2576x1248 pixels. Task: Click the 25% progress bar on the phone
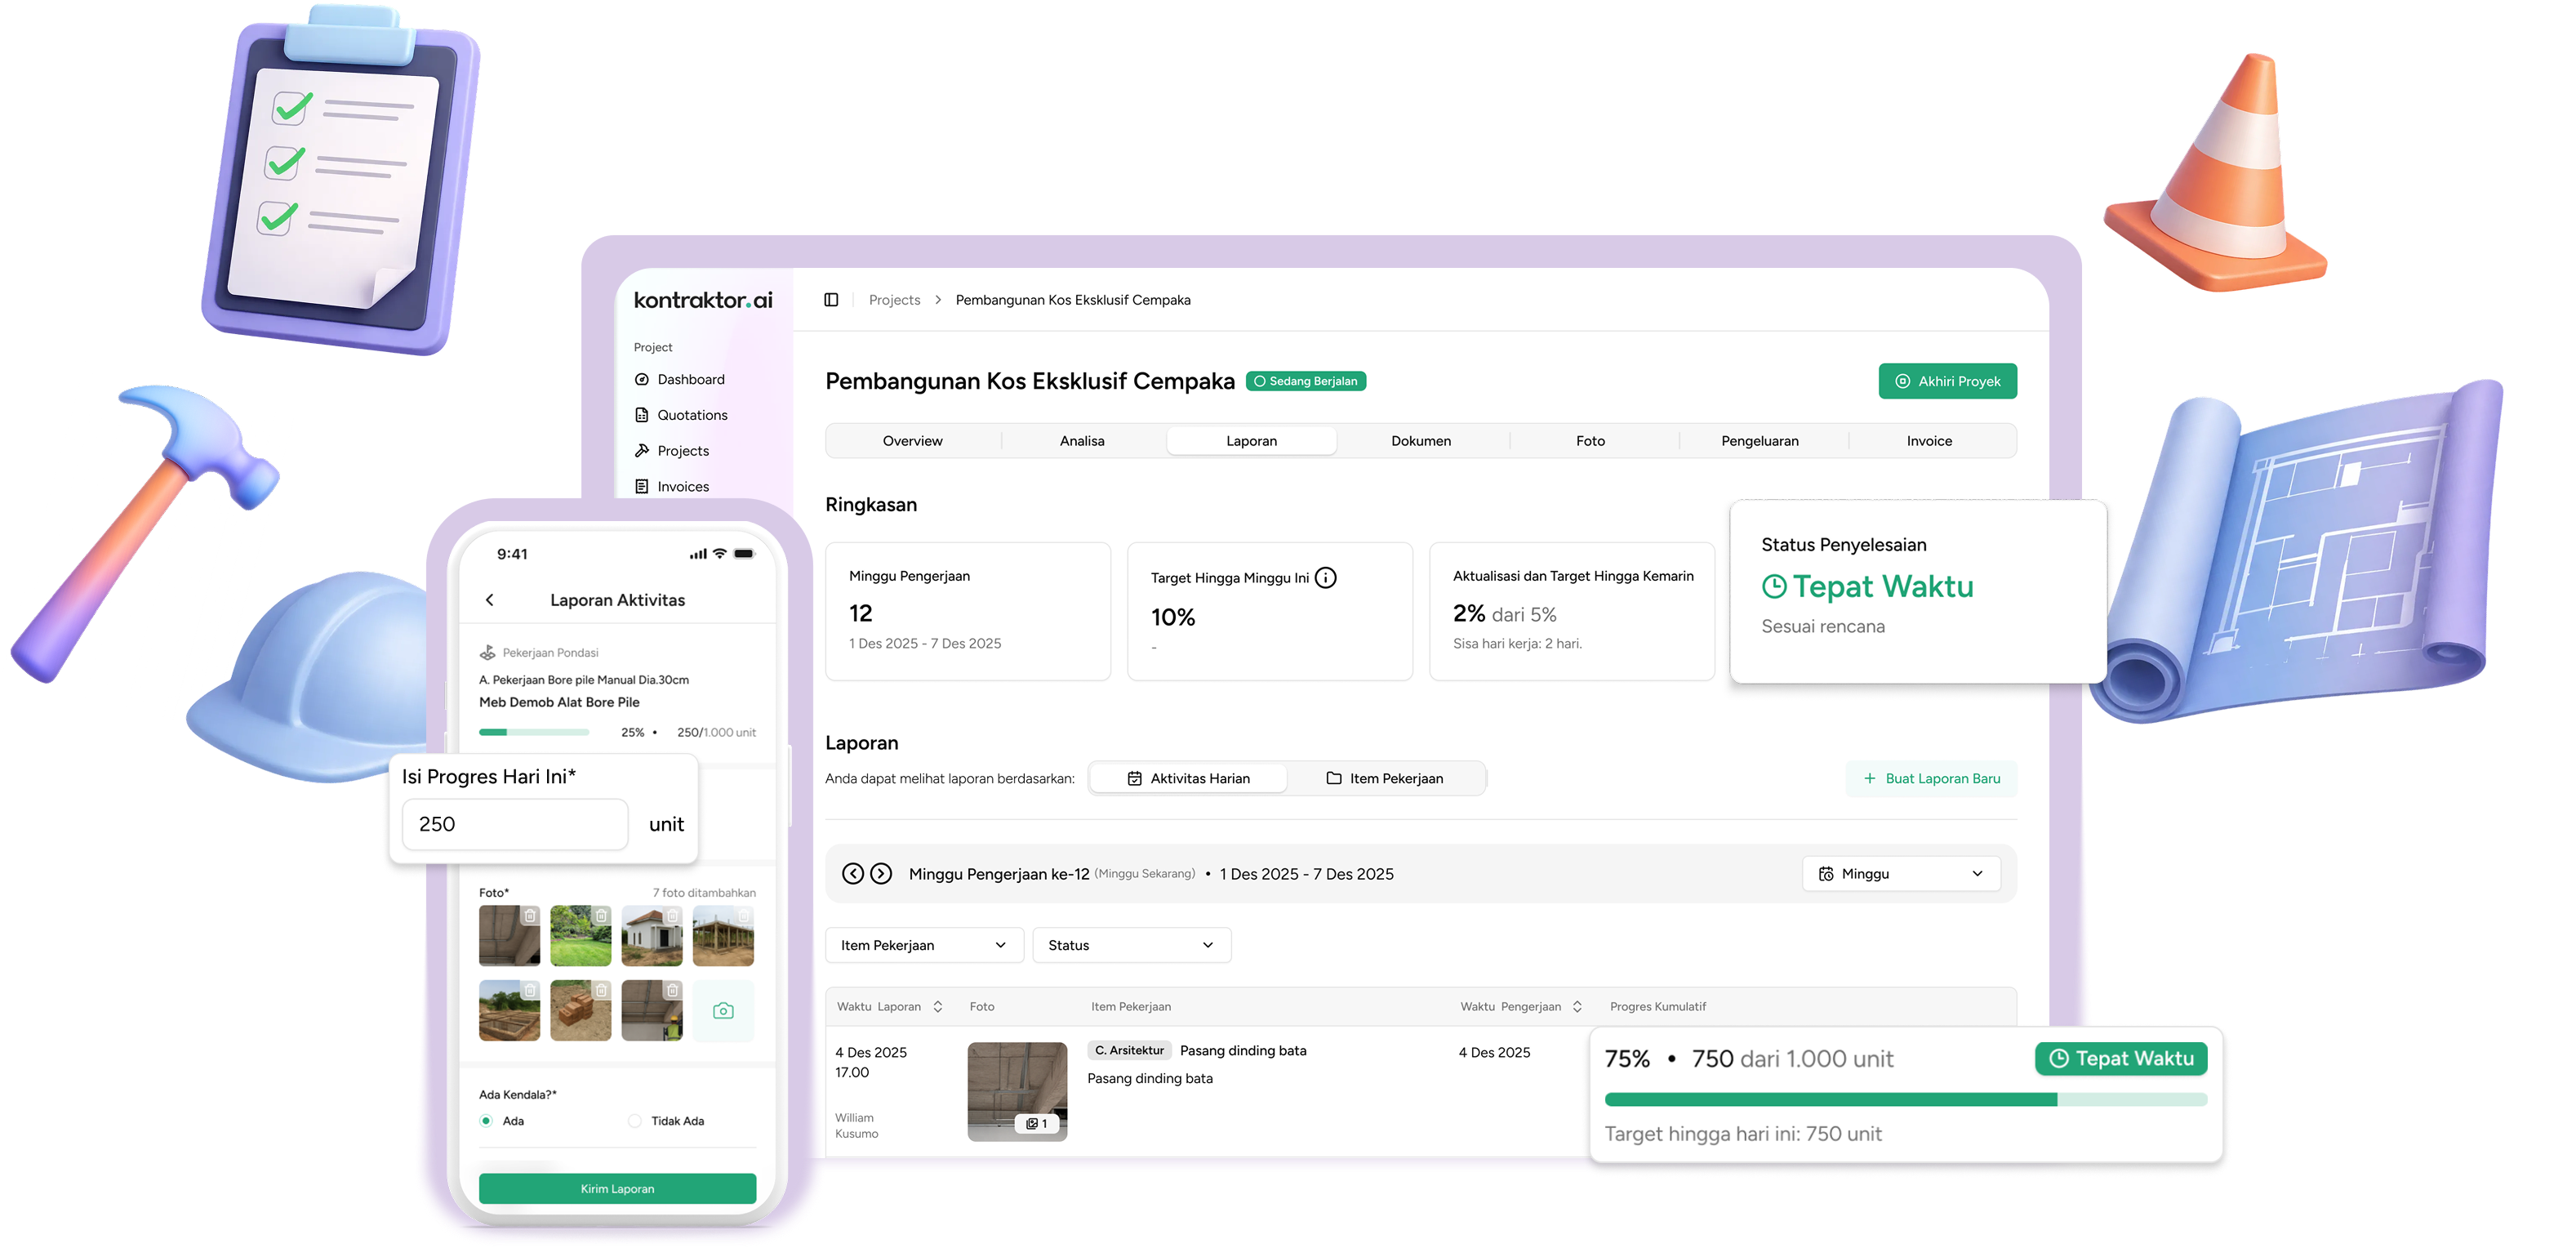pos(534,733)
